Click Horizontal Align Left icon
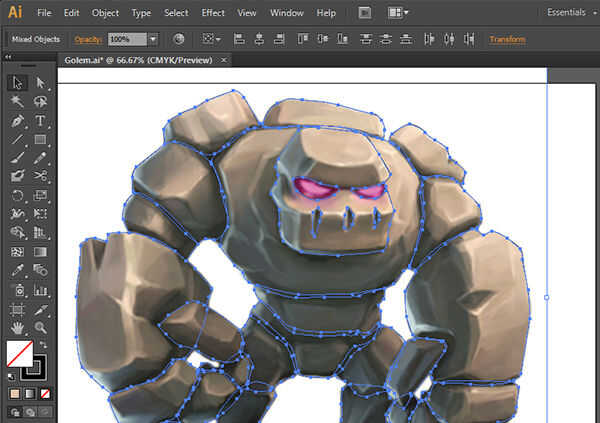Image resolution: width=600 pixels, height=423 pixels. pyautogui.click(x=239, y=39)
